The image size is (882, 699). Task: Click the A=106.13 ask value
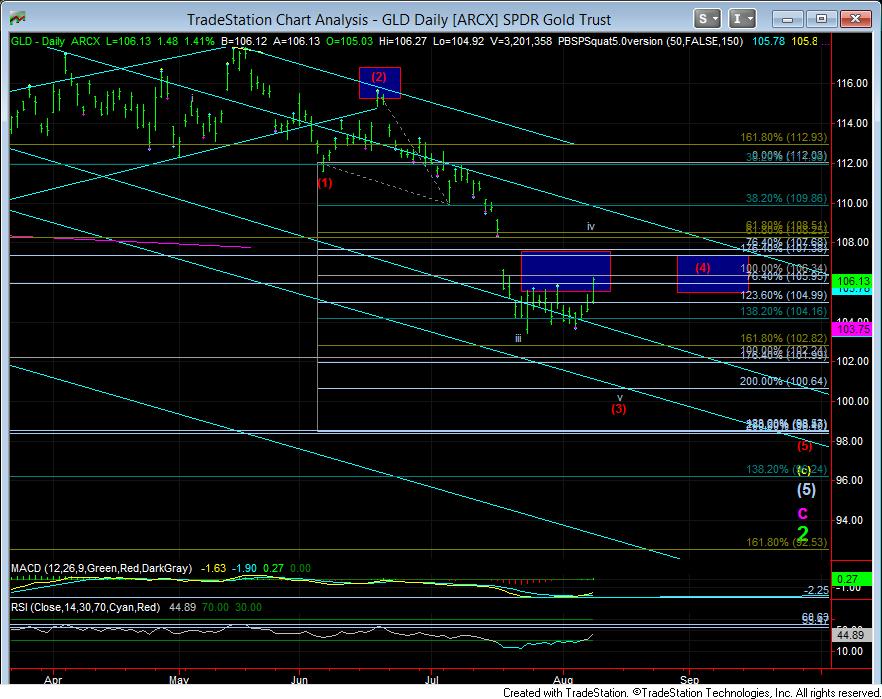coord(296,41)
